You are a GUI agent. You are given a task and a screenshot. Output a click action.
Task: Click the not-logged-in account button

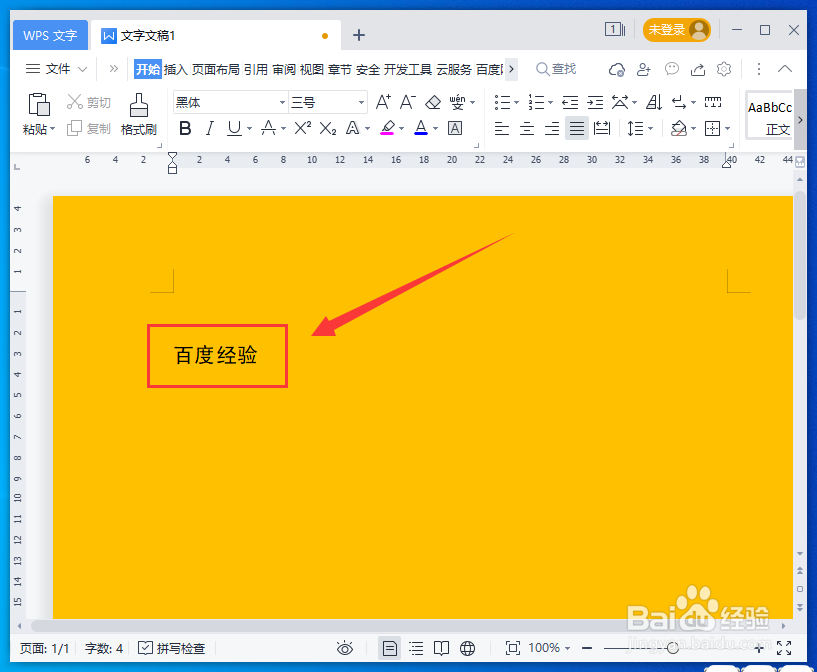pos(676,30)
